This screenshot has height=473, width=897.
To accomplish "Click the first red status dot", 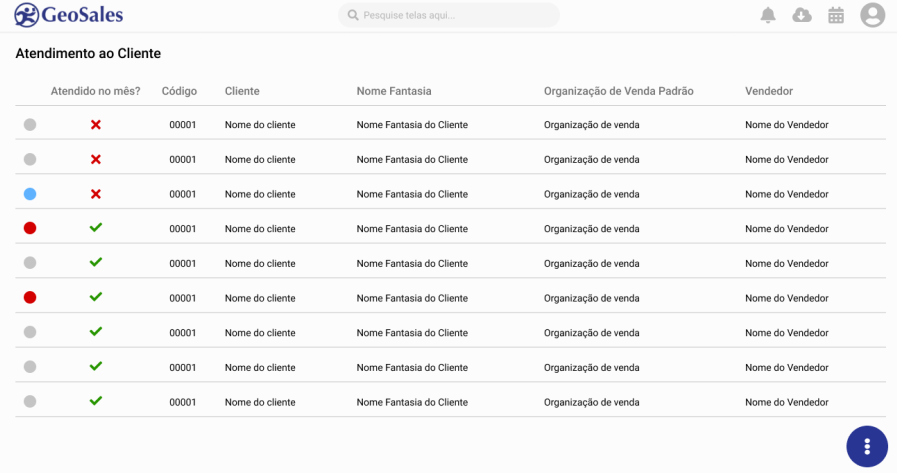I will click(x=30, y=228).
